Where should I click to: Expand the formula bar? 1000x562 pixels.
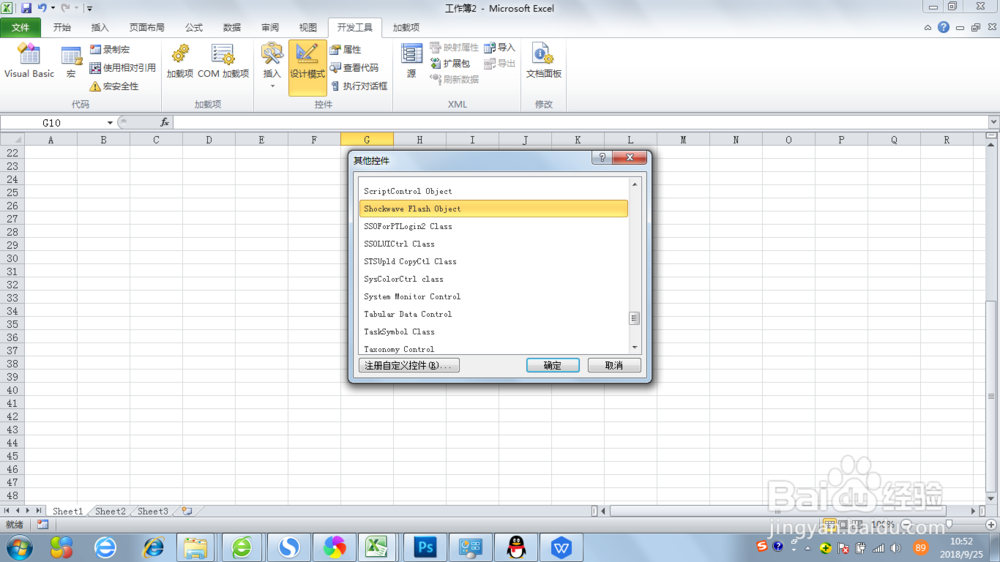[x=994, y=122]
